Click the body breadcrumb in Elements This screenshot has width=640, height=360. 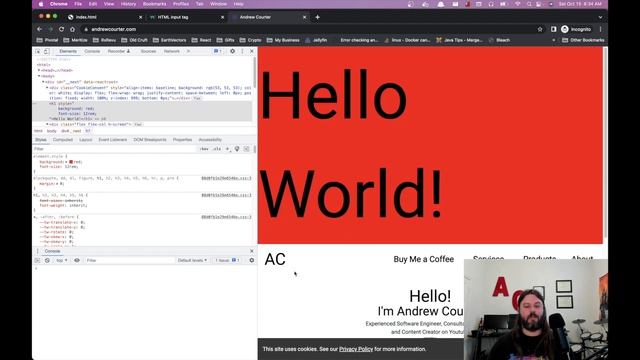click(x=51, y=131)
